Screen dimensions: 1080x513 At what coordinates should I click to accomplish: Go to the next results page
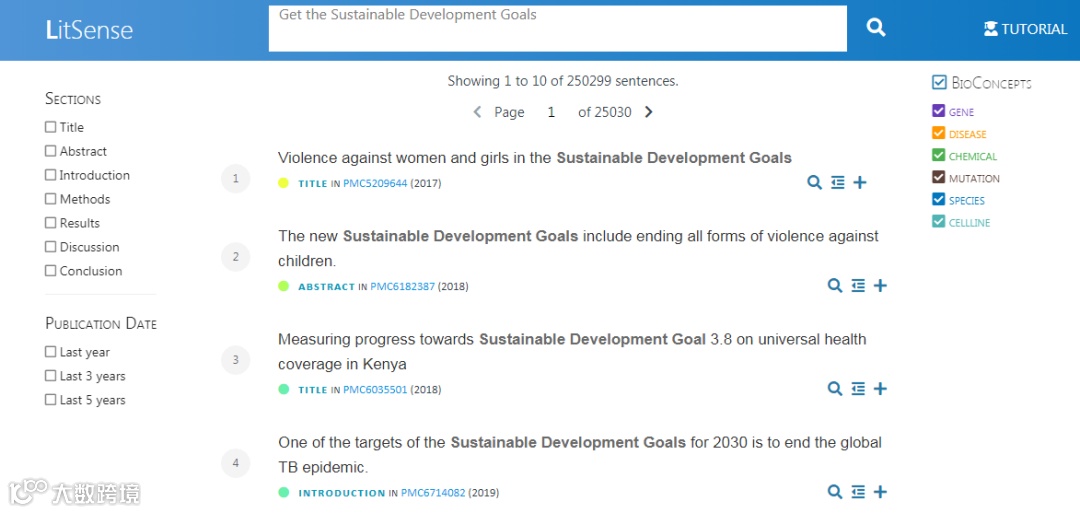pyautogui.click(x=649, y=112)
